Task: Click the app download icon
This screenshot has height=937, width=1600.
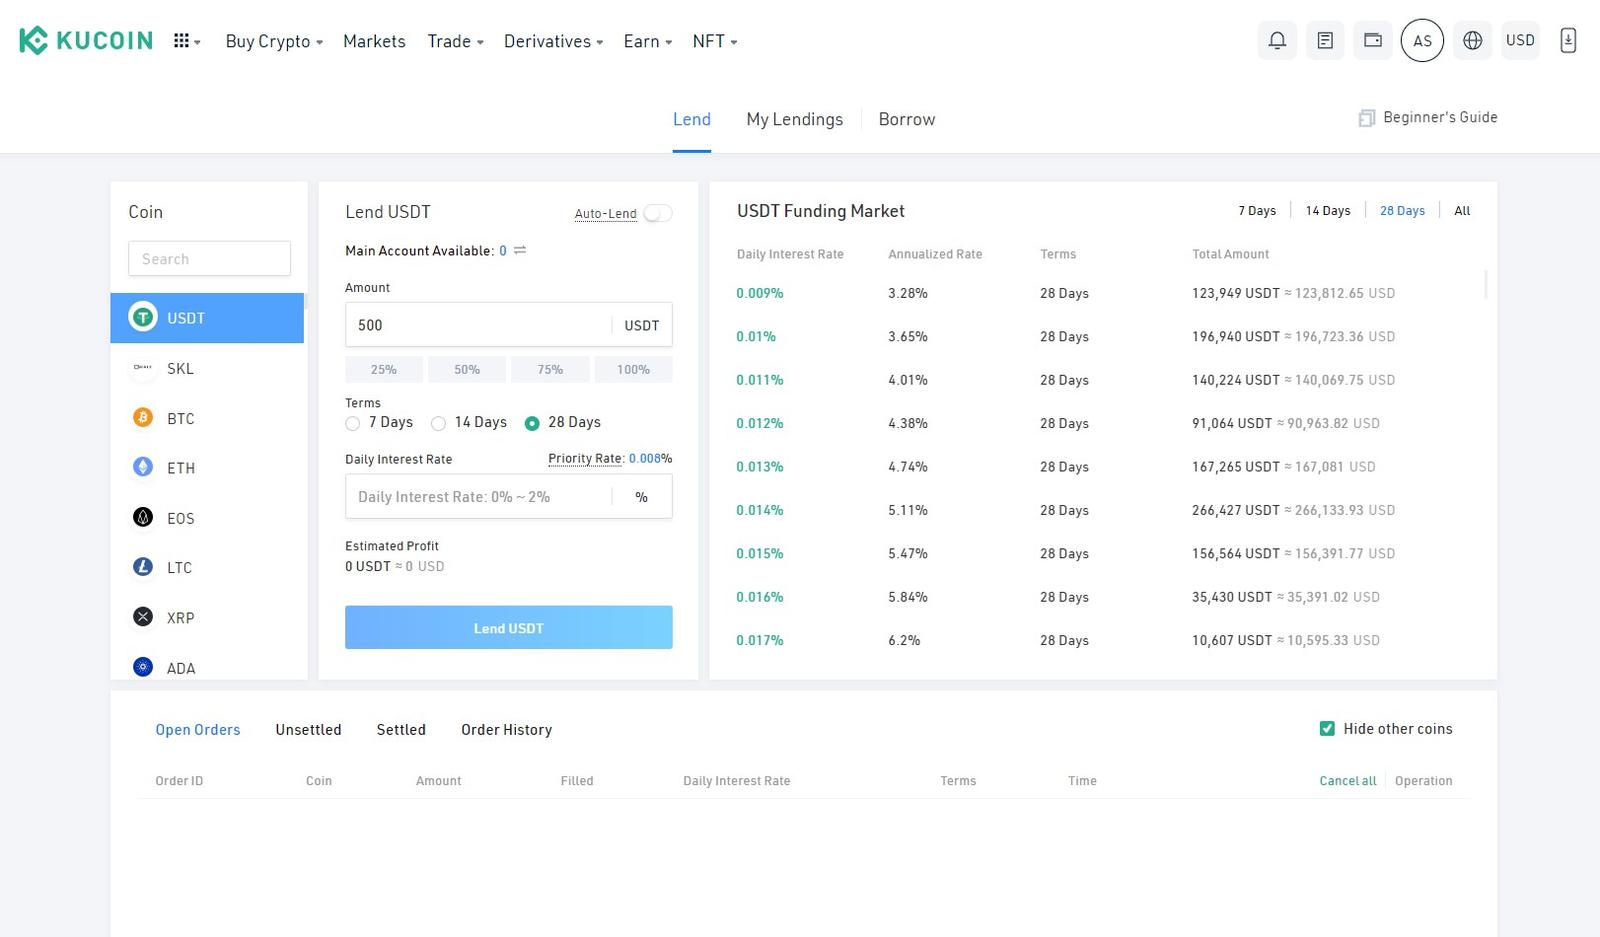Action: [x=1568, y=41]
